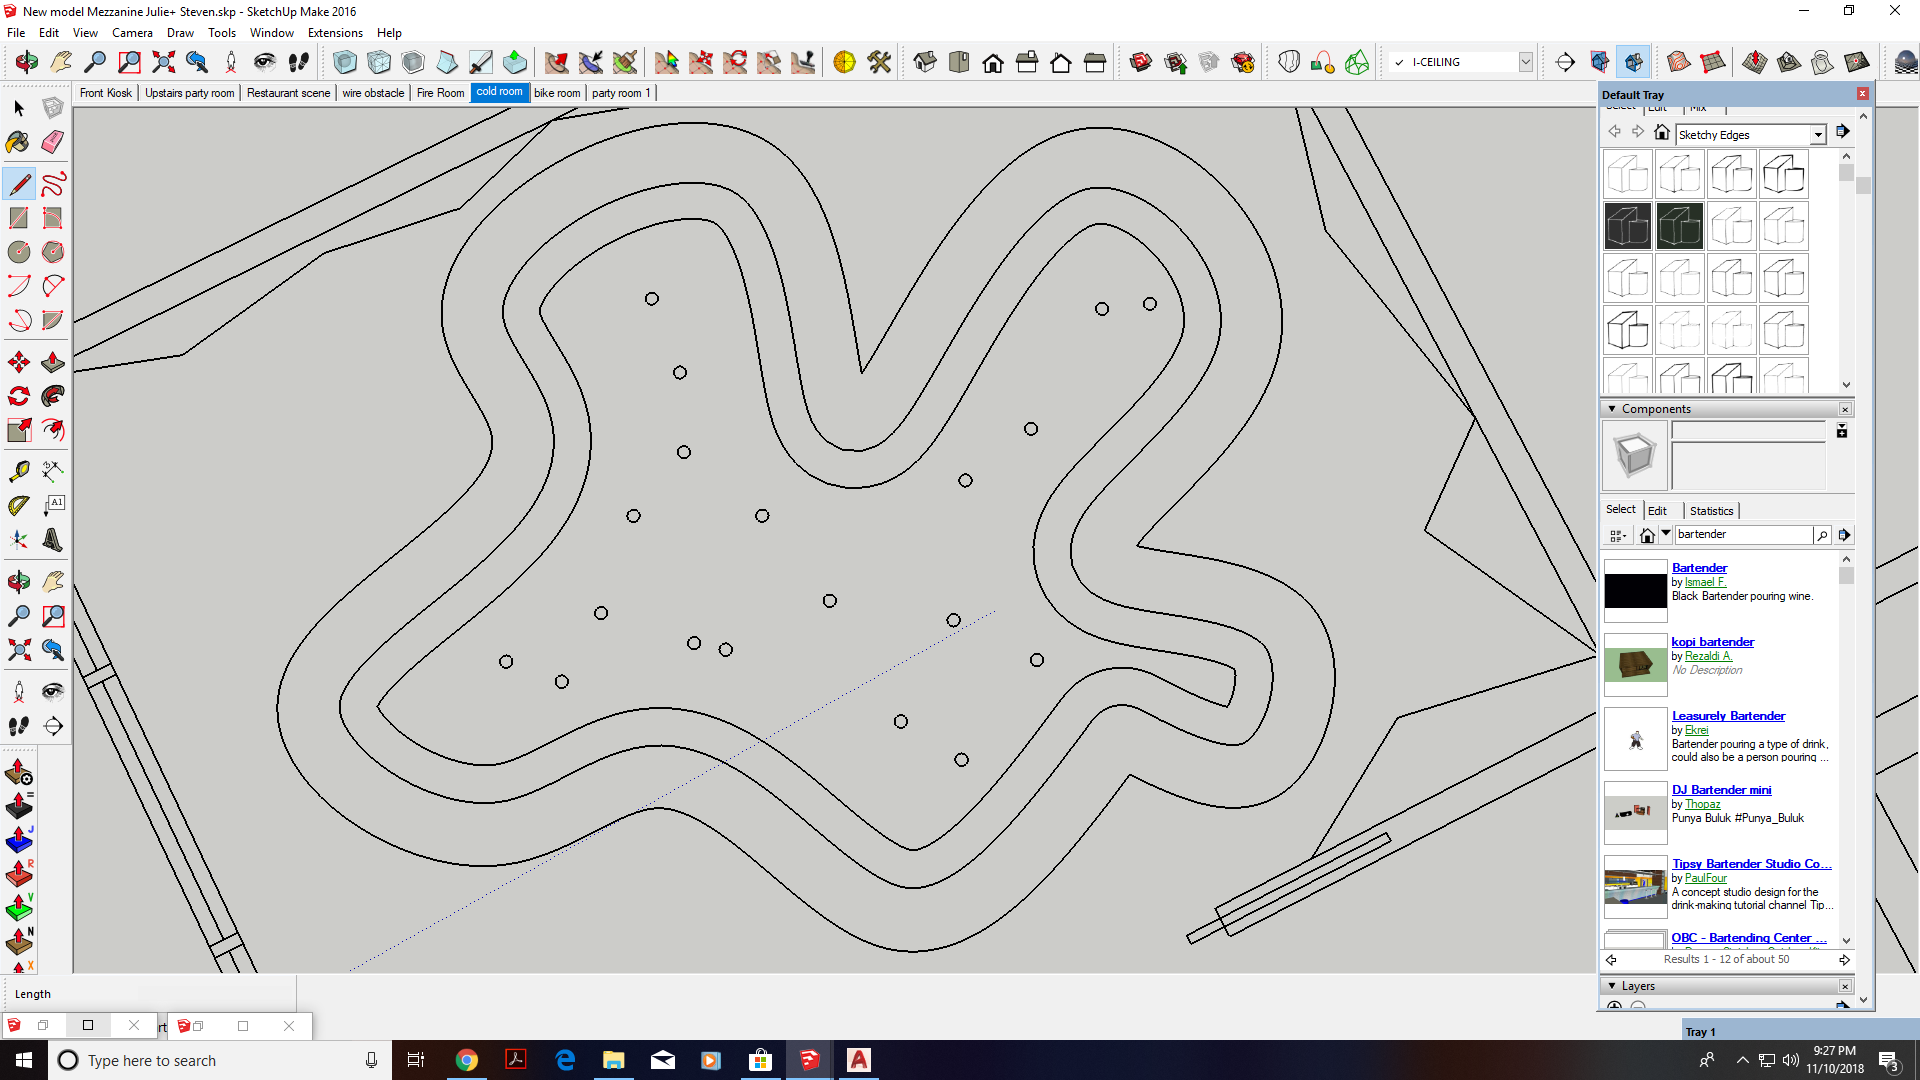Click the Zoom Extents icon
The image size is (1920, 1080).
pos(163,62)
